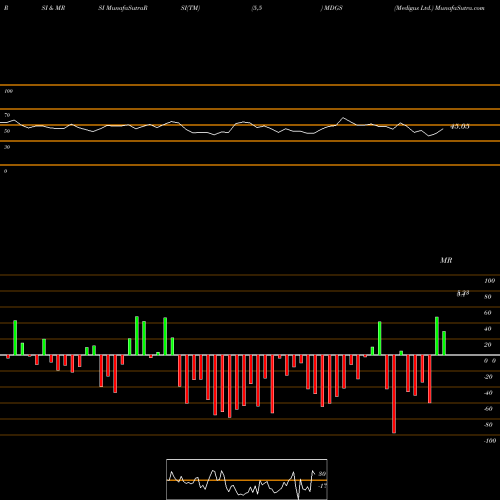Click the 40 label on MR axis
The image size is (500, 500).
click(488, 329)
